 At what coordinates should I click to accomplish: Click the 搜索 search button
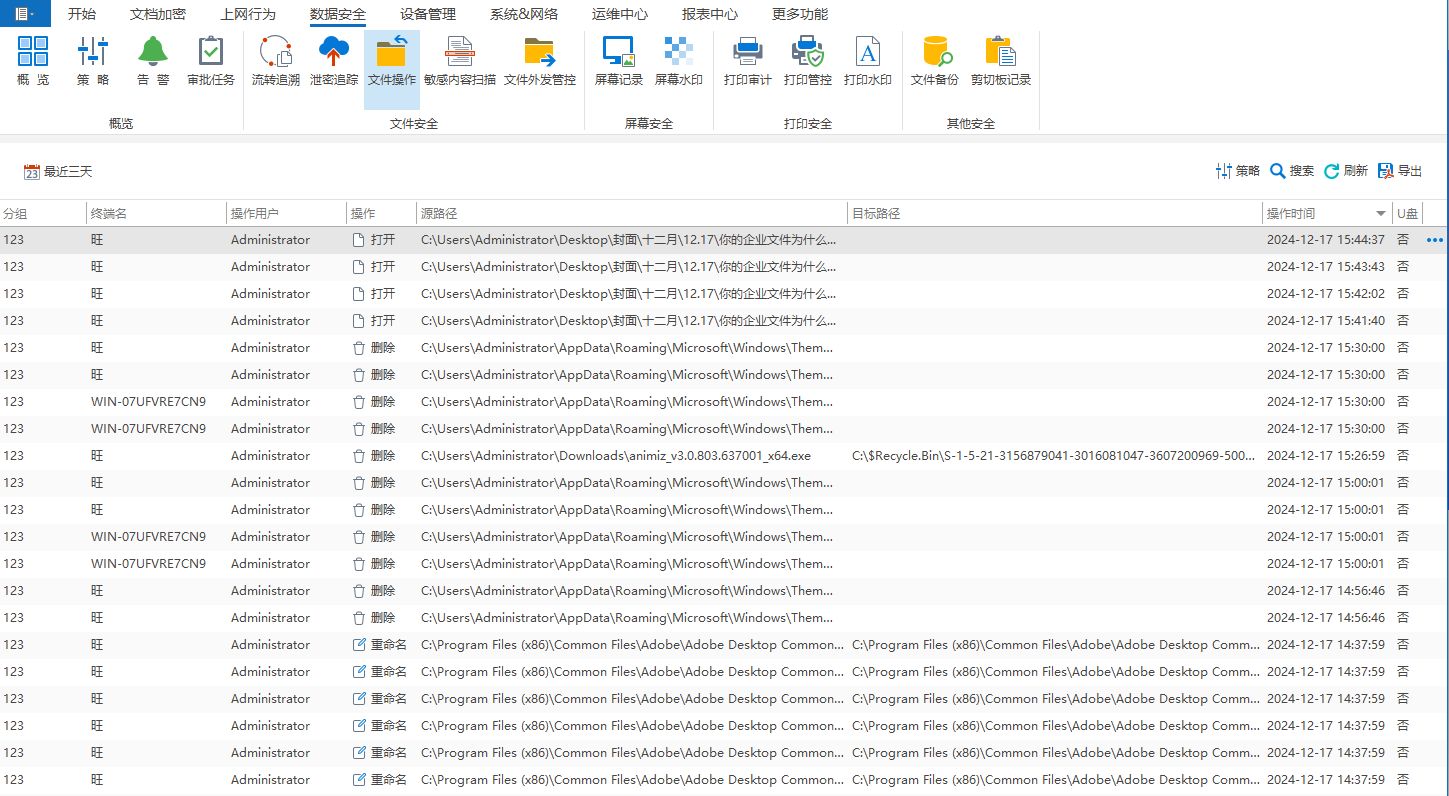pos(1292,171)
